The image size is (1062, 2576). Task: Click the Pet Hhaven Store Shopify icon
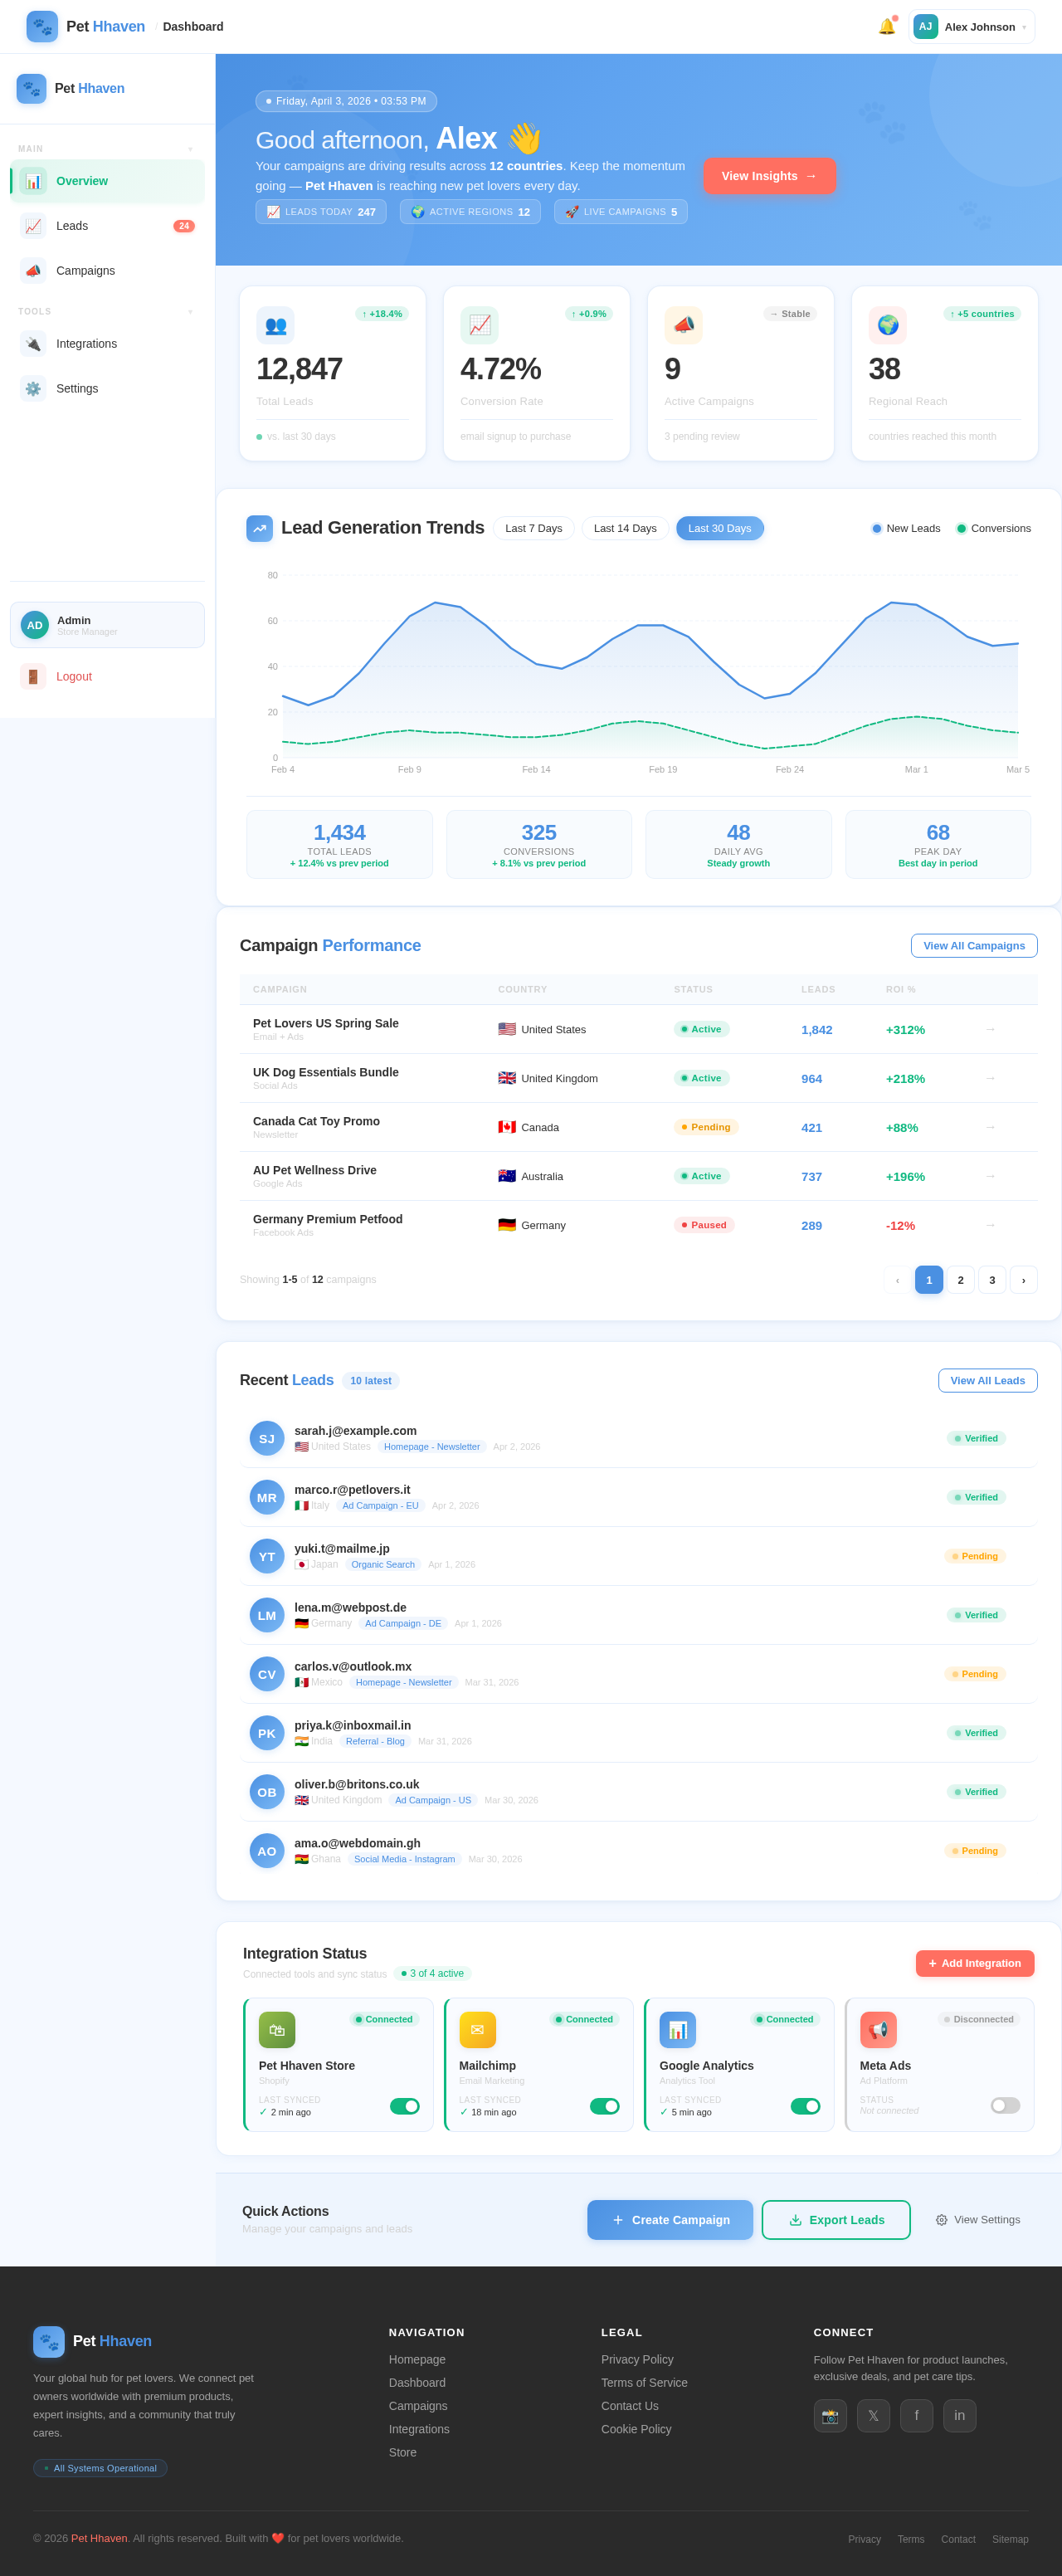(x=277, y=2030)
